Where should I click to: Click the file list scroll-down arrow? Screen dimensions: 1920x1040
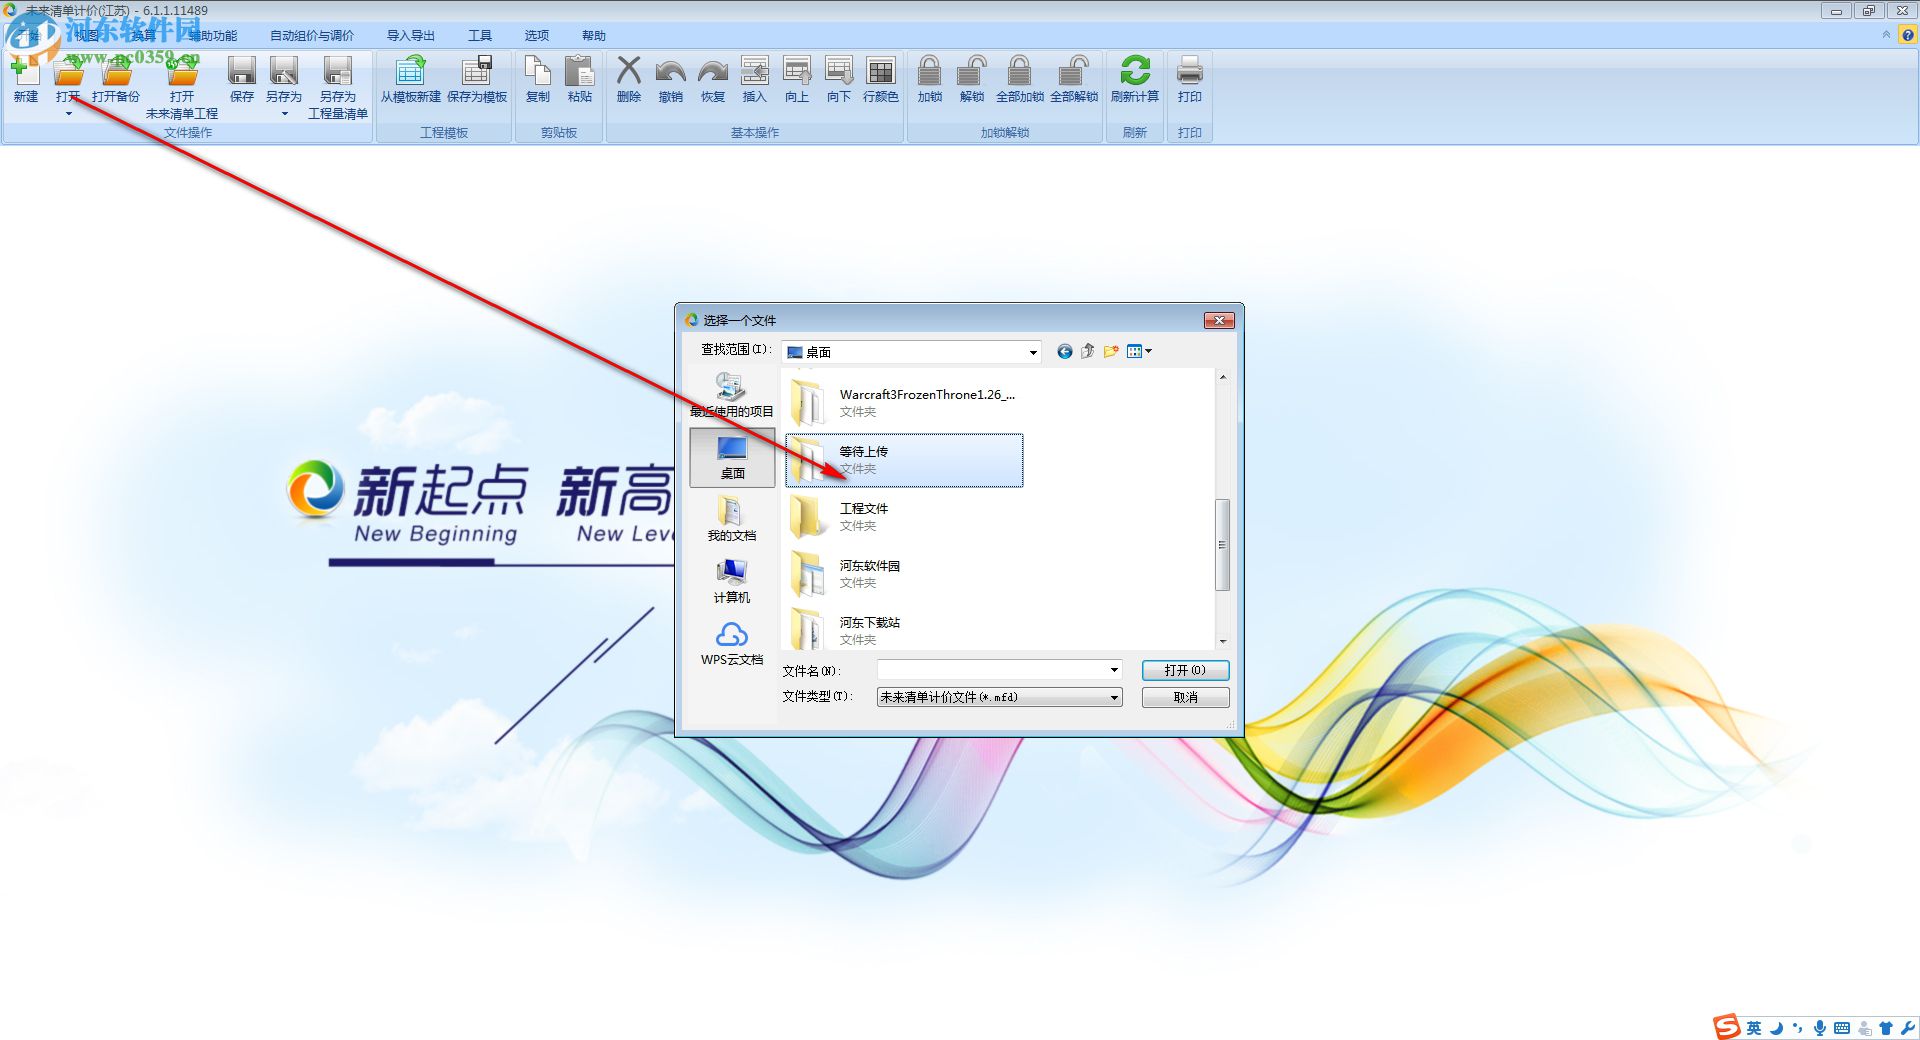click(1222, 641)
